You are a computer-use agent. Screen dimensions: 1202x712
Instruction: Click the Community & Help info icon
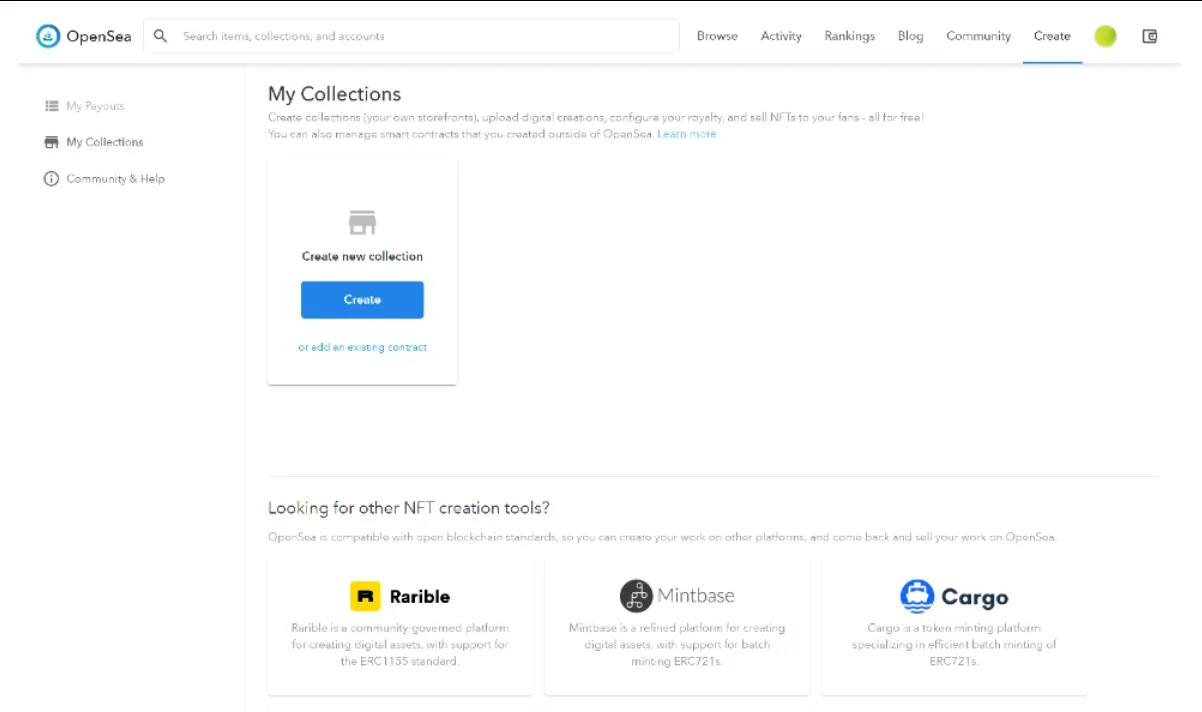coord(52,179)
